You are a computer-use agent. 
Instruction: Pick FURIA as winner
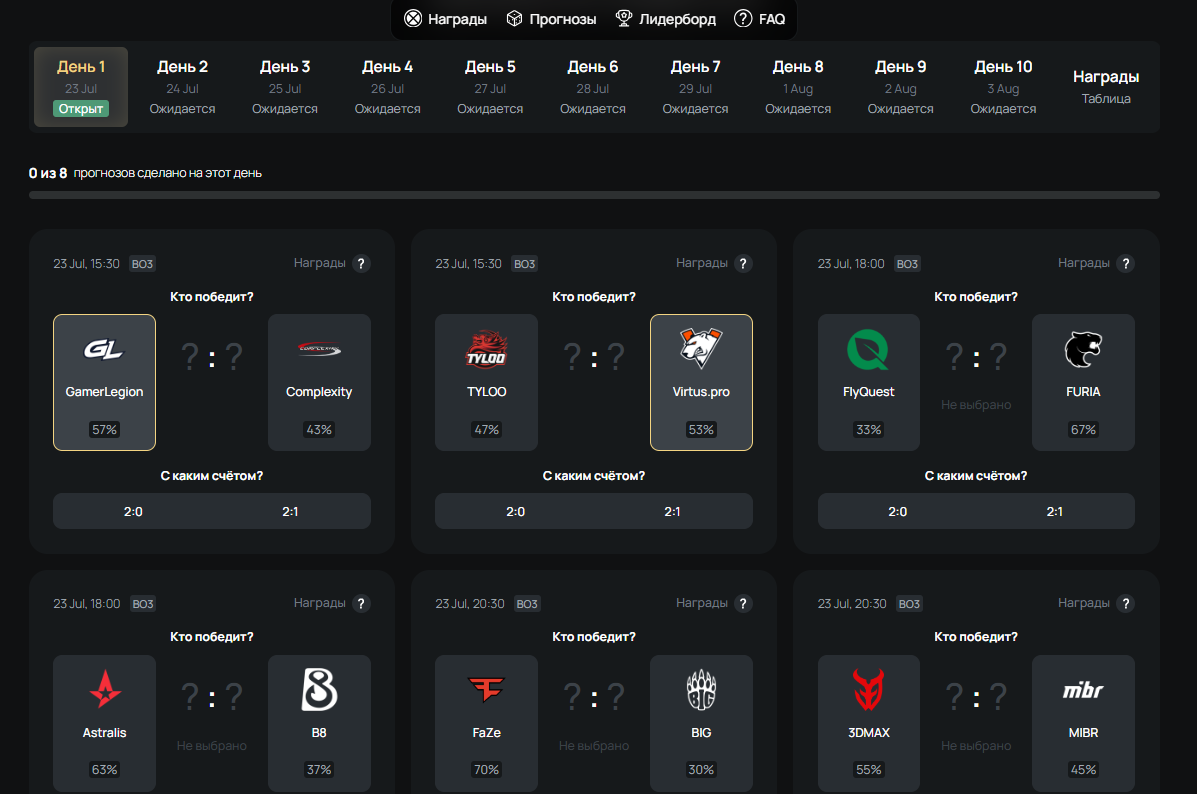click(x=1083, y=382)
